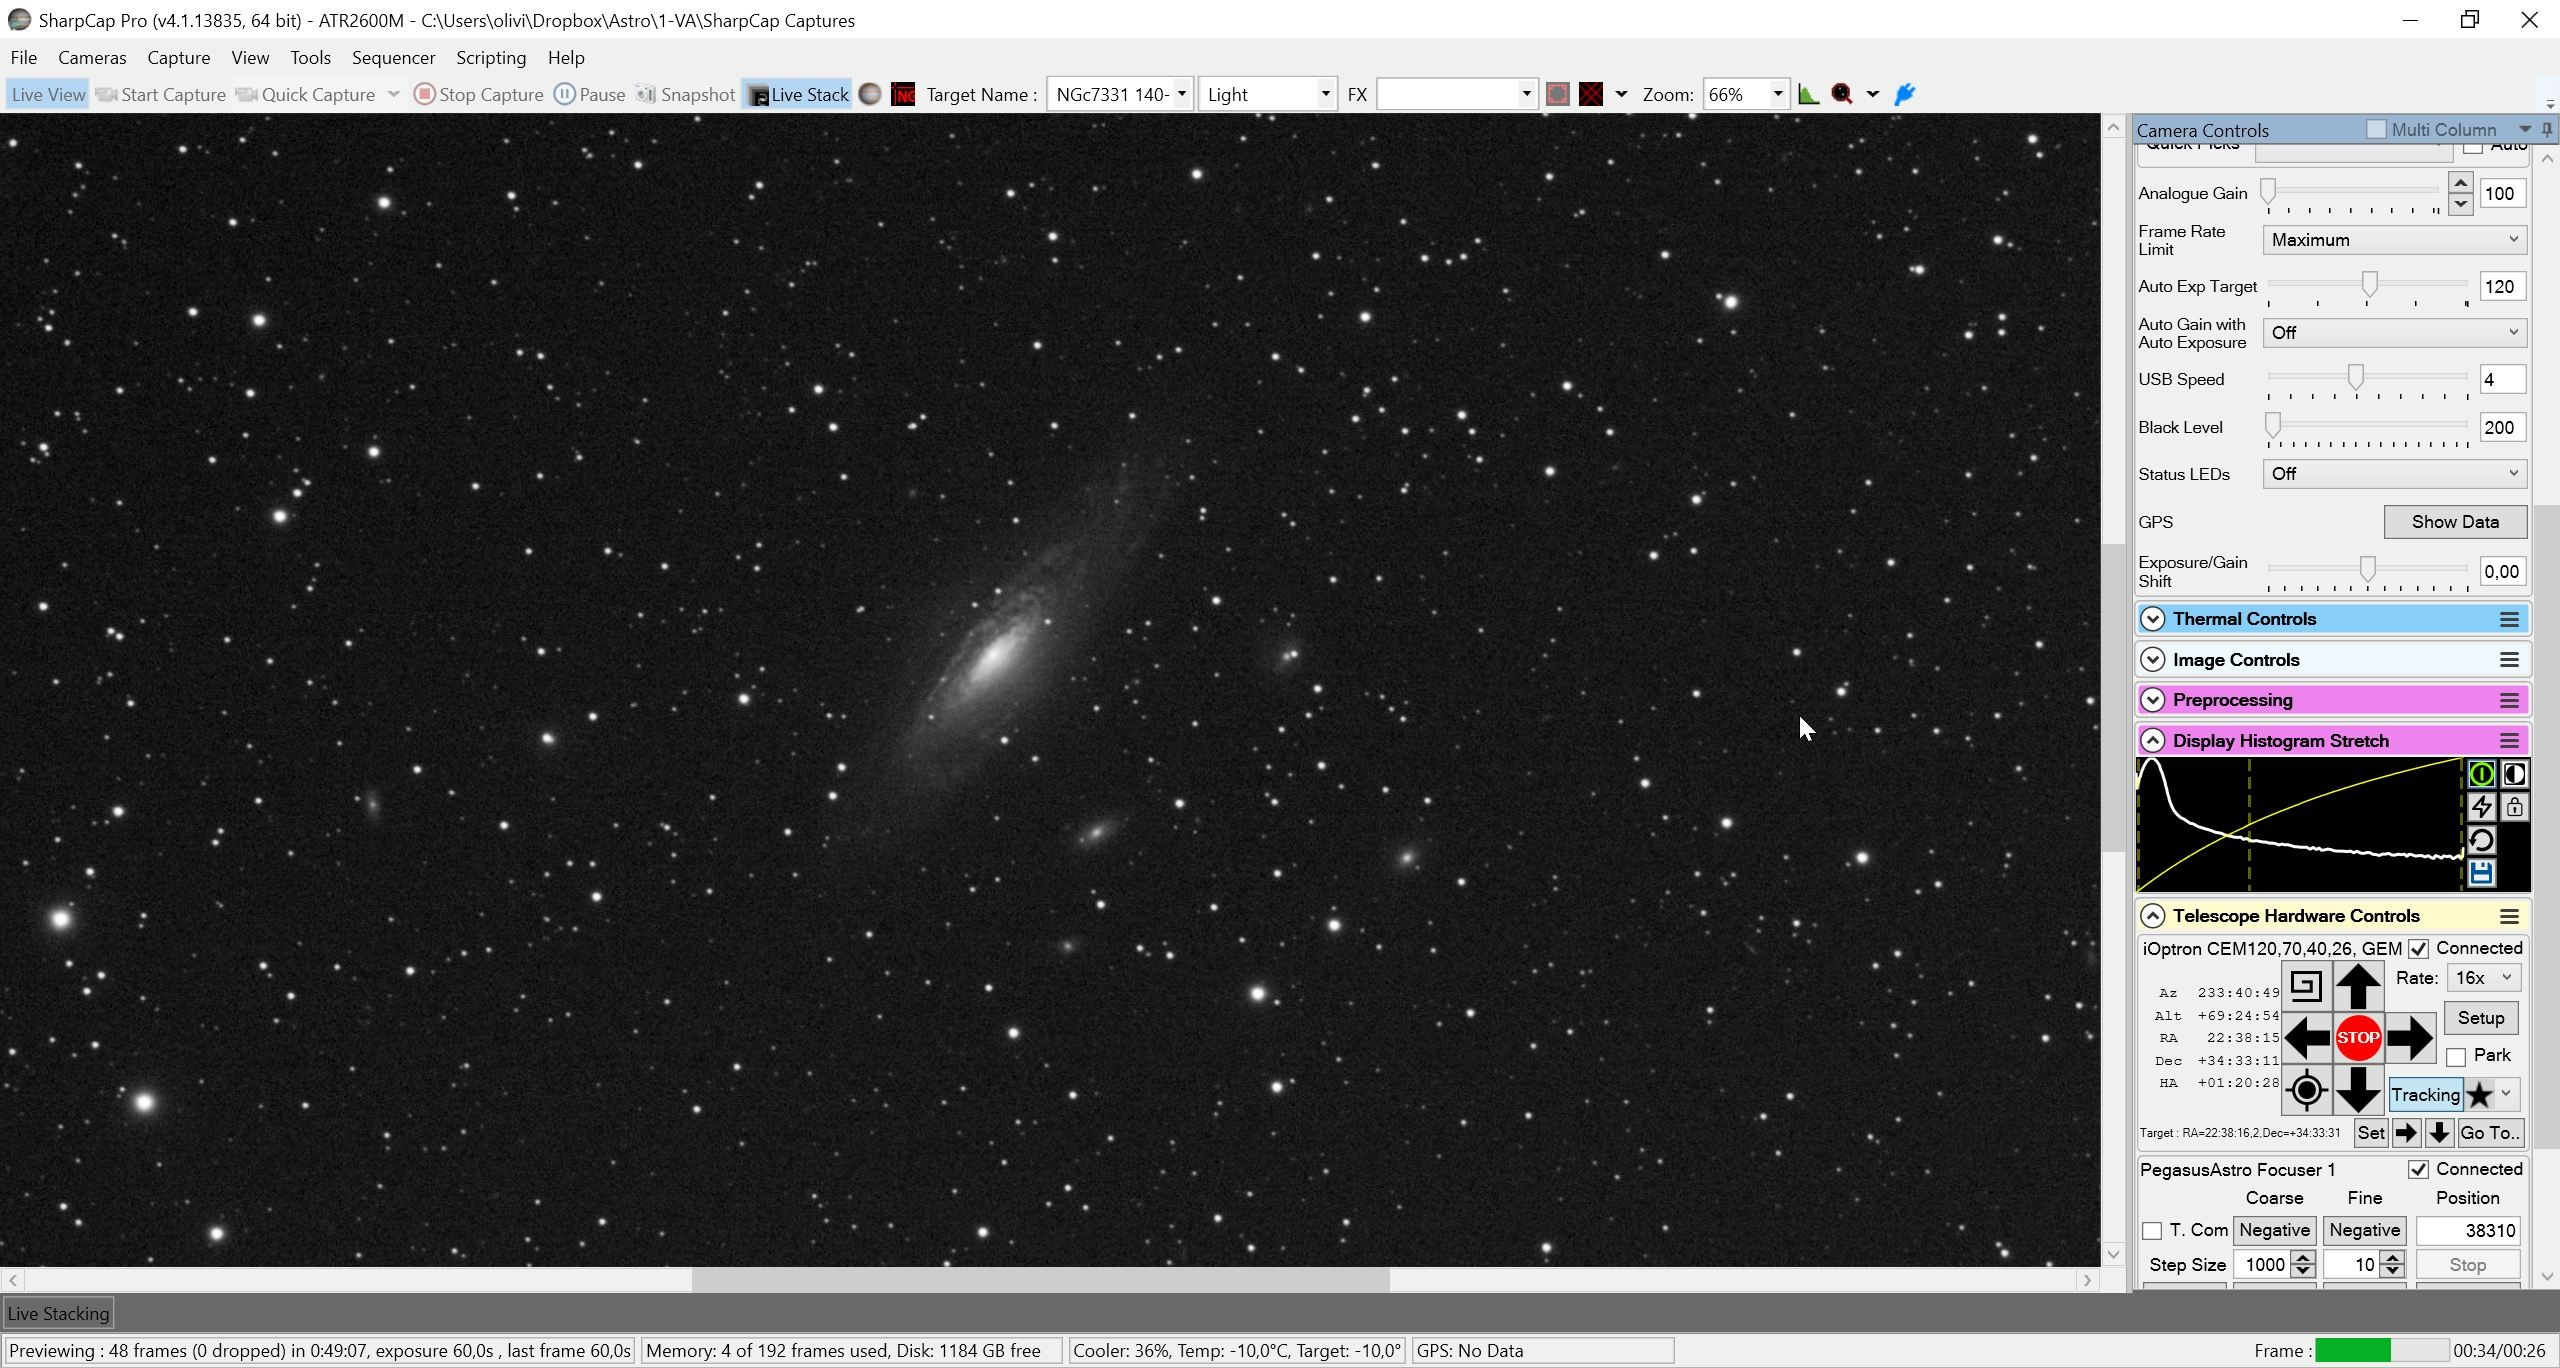Click the reticle crosshair toolbar icon

[1591, 94]
